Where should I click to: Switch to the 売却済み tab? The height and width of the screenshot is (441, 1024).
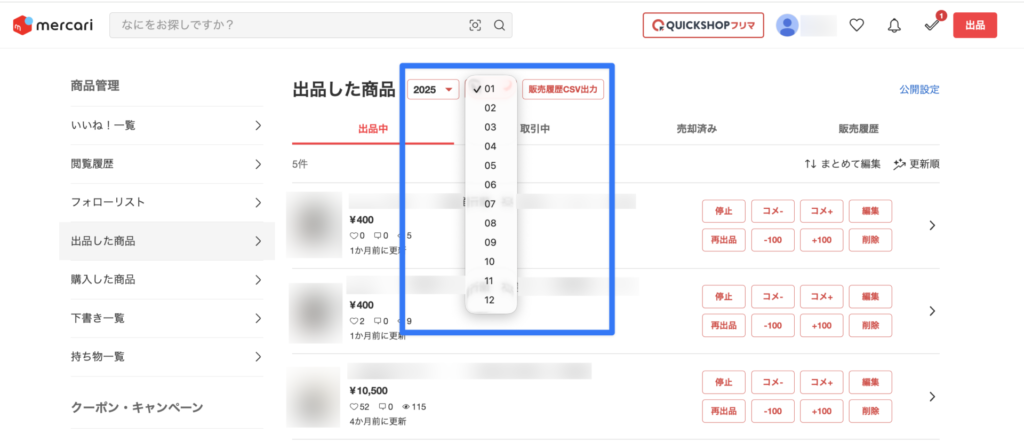coord(698,129)
